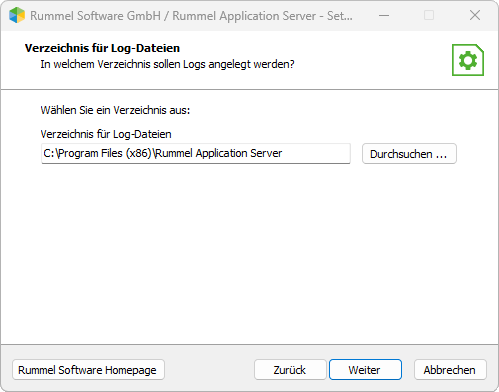Click the 'Verzeichnis für Log-Dateien' heading
Viewport: 499px width, 392px height.
(102, 48)
